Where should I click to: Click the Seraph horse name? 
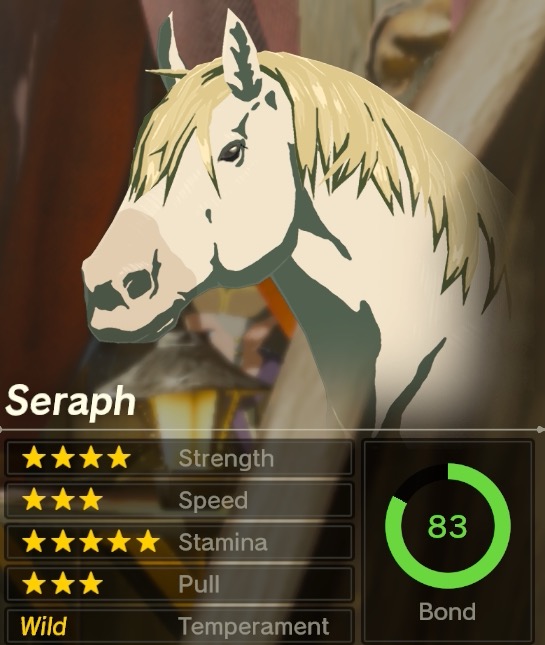pos(70,401)
